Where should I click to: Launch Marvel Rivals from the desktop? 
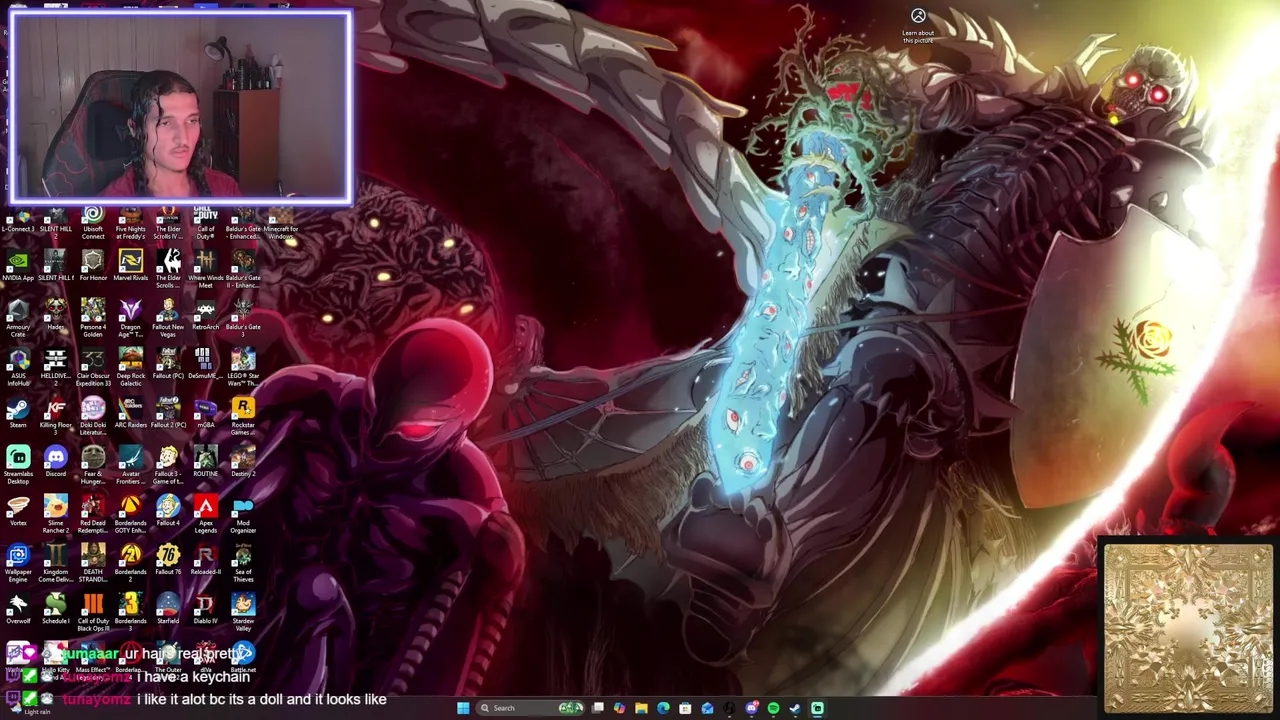coord(130,268)
